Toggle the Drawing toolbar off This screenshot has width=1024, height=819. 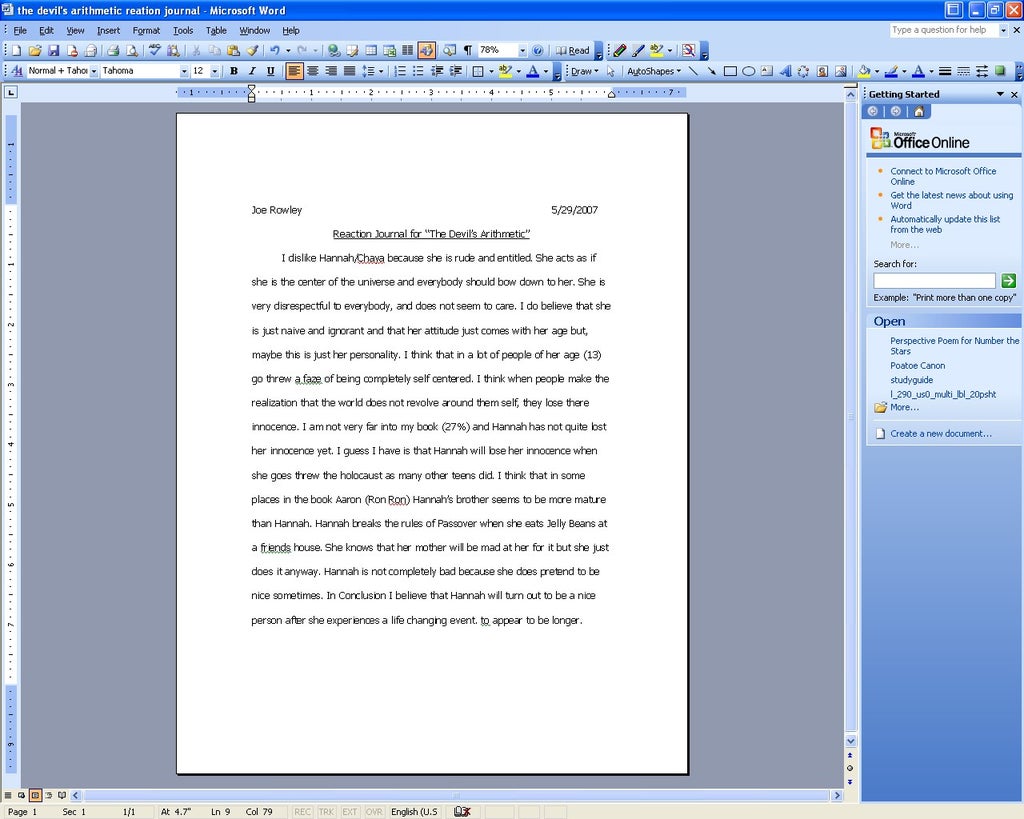point(427,50)
